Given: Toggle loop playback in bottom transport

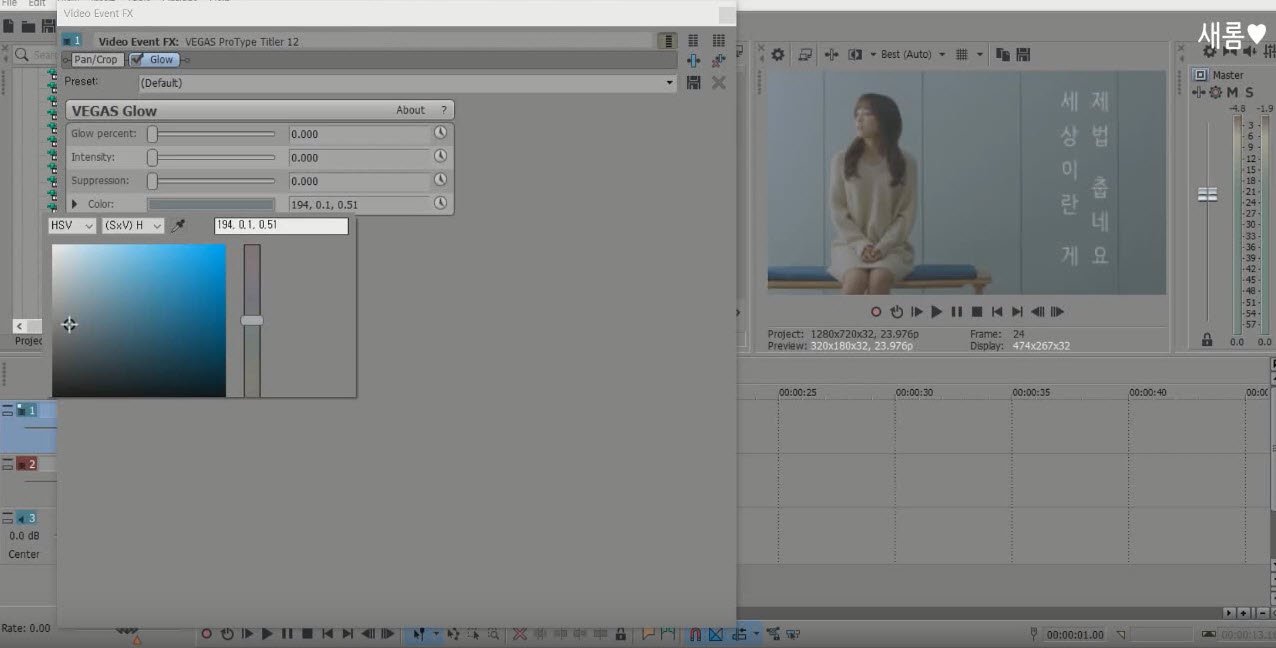Looking at the screenshot, I should 227,634.
